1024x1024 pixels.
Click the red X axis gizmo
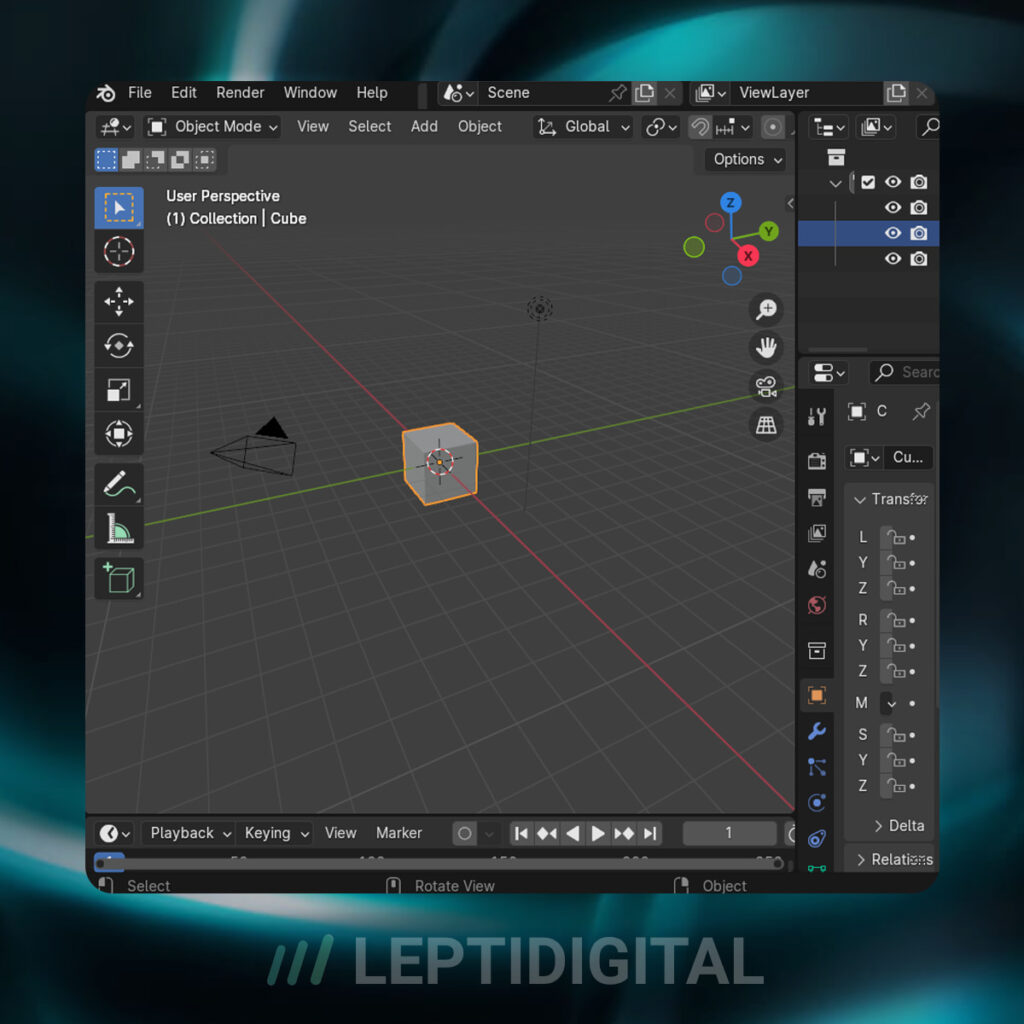point(748,256)
